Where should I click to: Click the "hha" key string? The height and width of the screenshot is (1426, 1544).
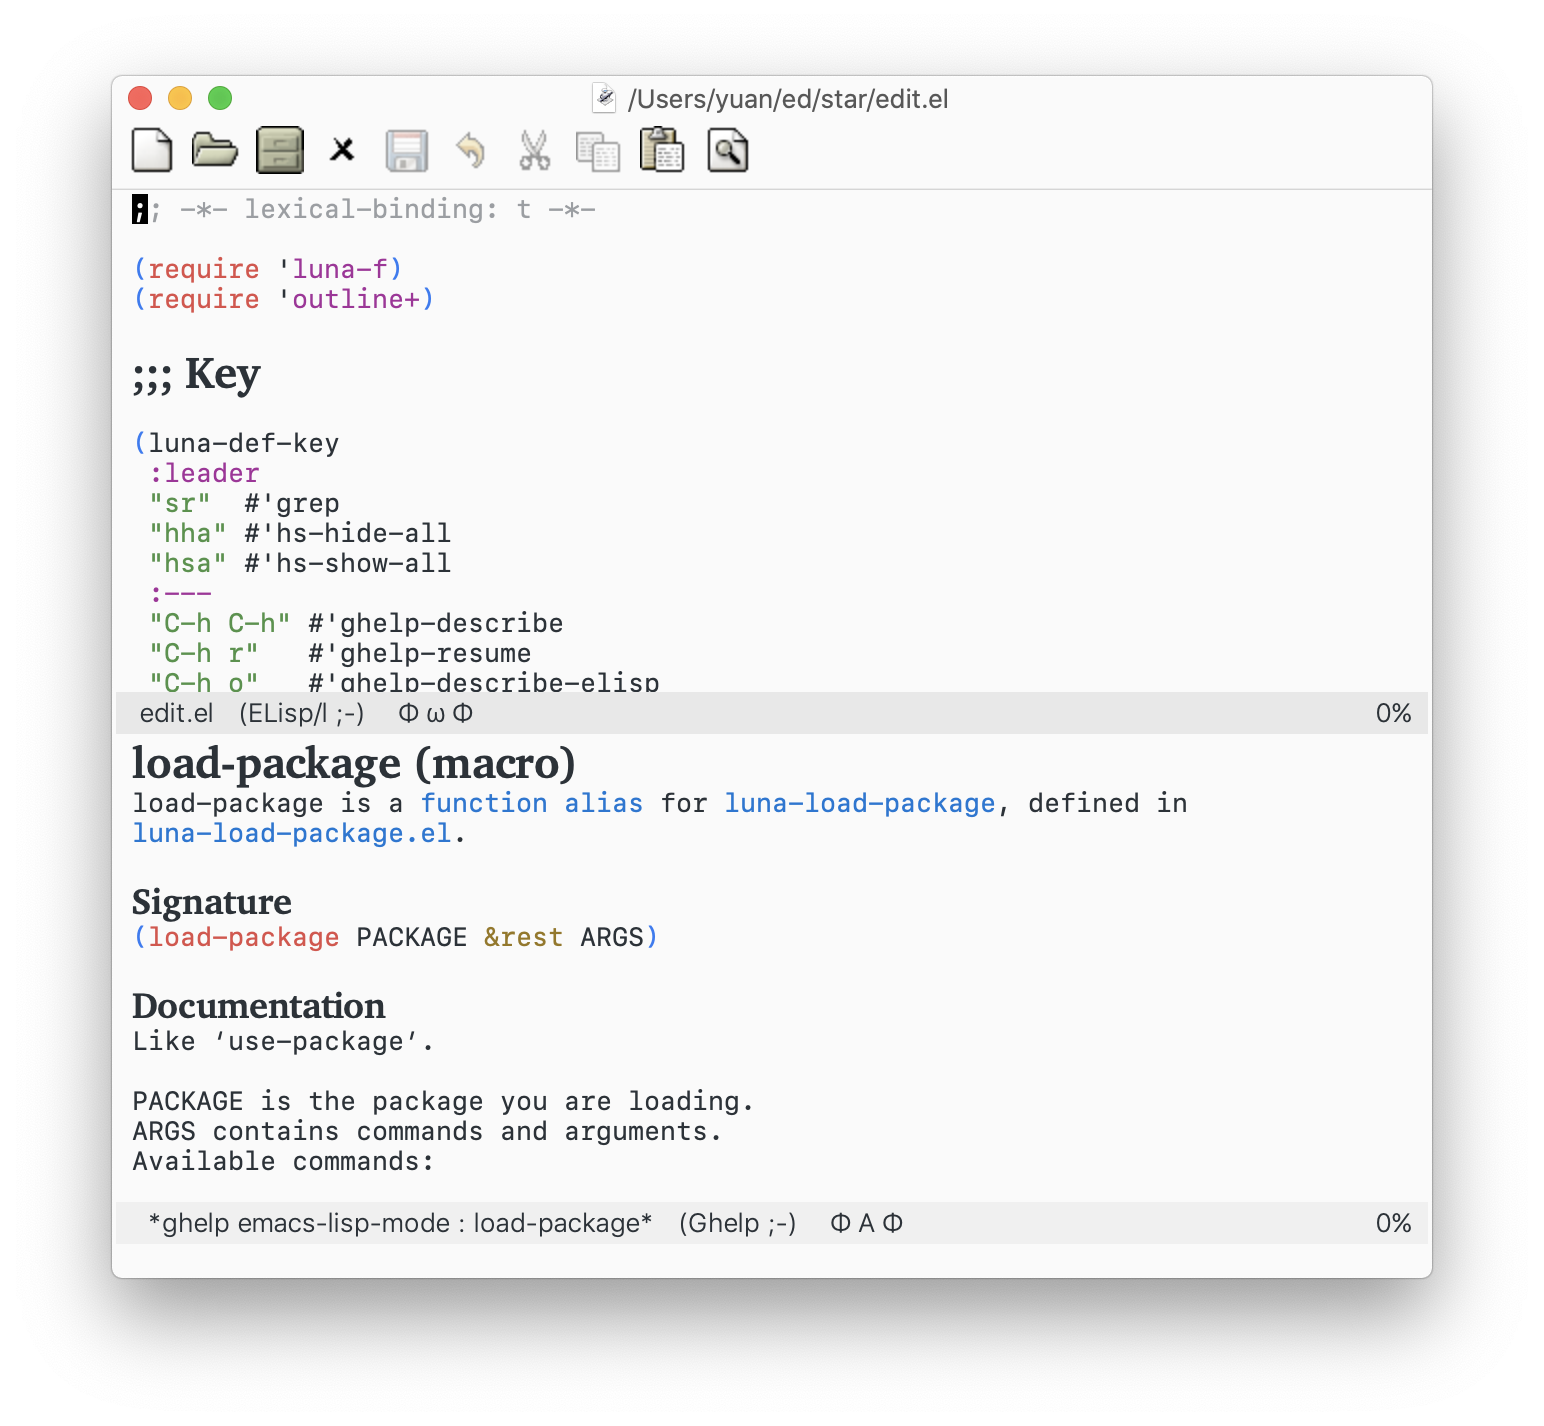(188, 533)
